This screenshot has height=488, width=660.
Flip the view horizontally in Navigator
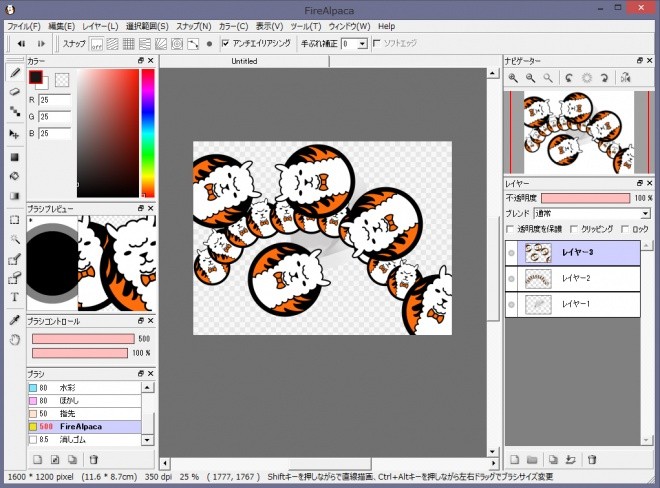point(625,78)
